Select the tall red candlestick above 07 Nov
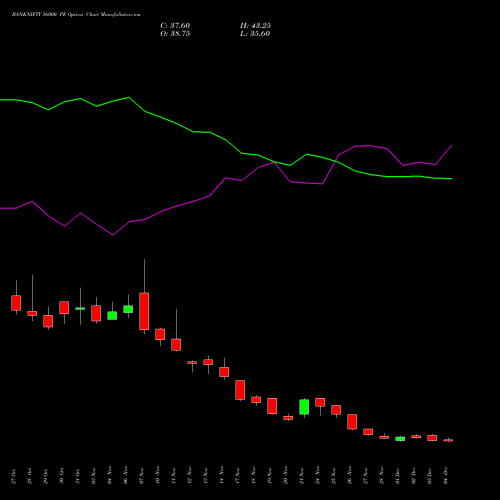Screen dimensions: 500x500 click(x=144, y=311)
